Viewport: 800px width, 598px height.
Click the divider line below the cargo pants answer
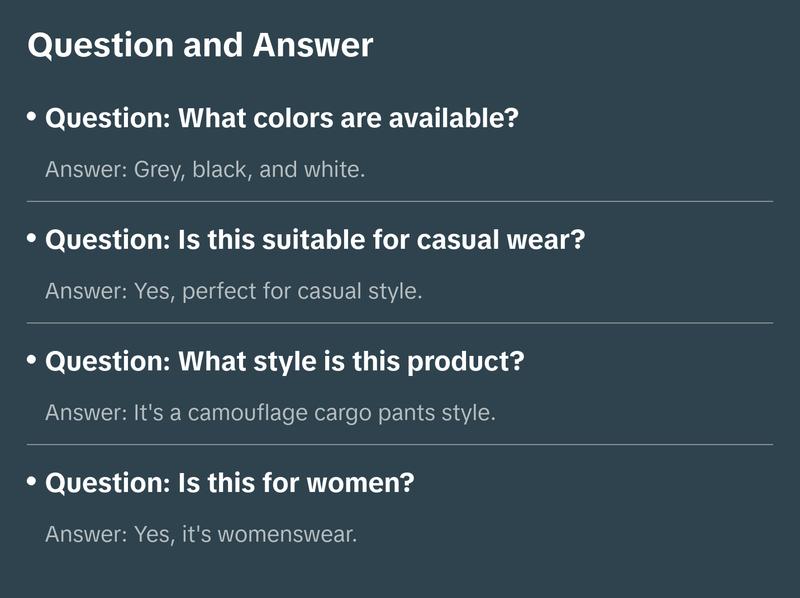[x=400, y=444]
